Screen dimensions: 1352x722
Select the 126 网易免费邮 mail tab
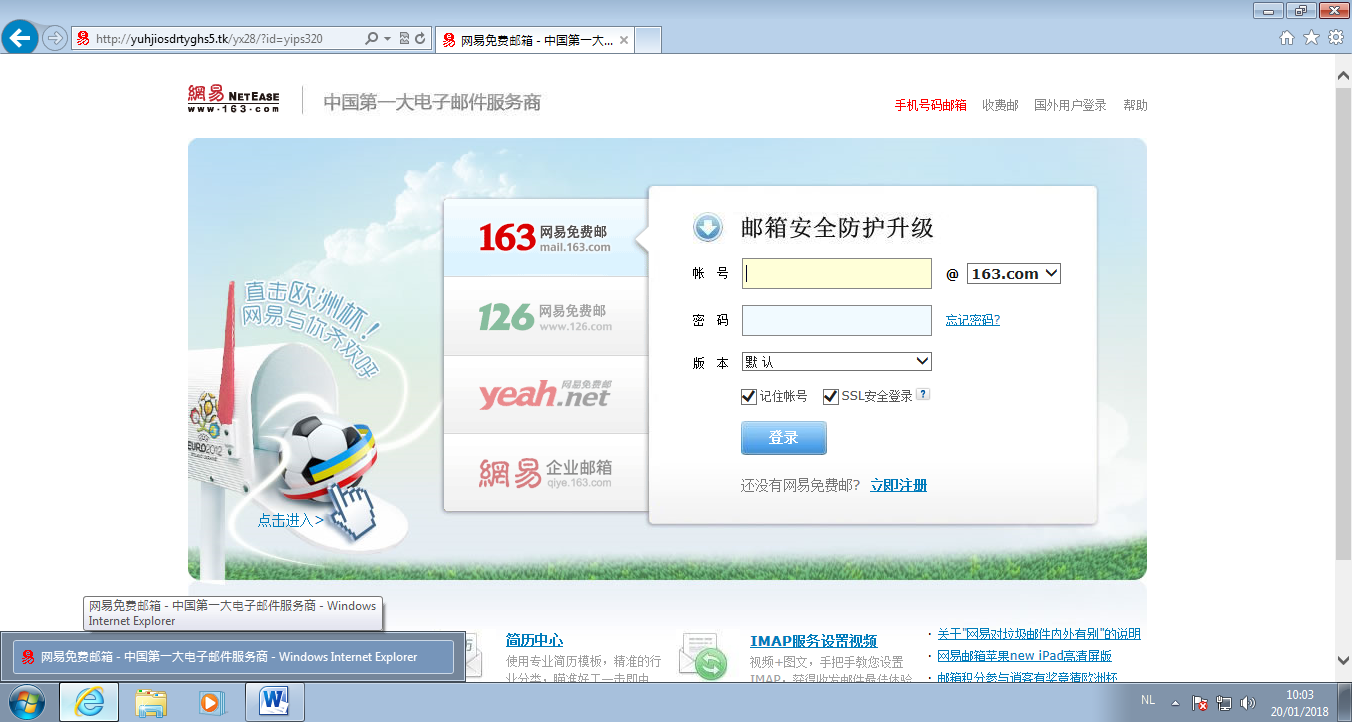pyautogui.click(x=545, y=317)
